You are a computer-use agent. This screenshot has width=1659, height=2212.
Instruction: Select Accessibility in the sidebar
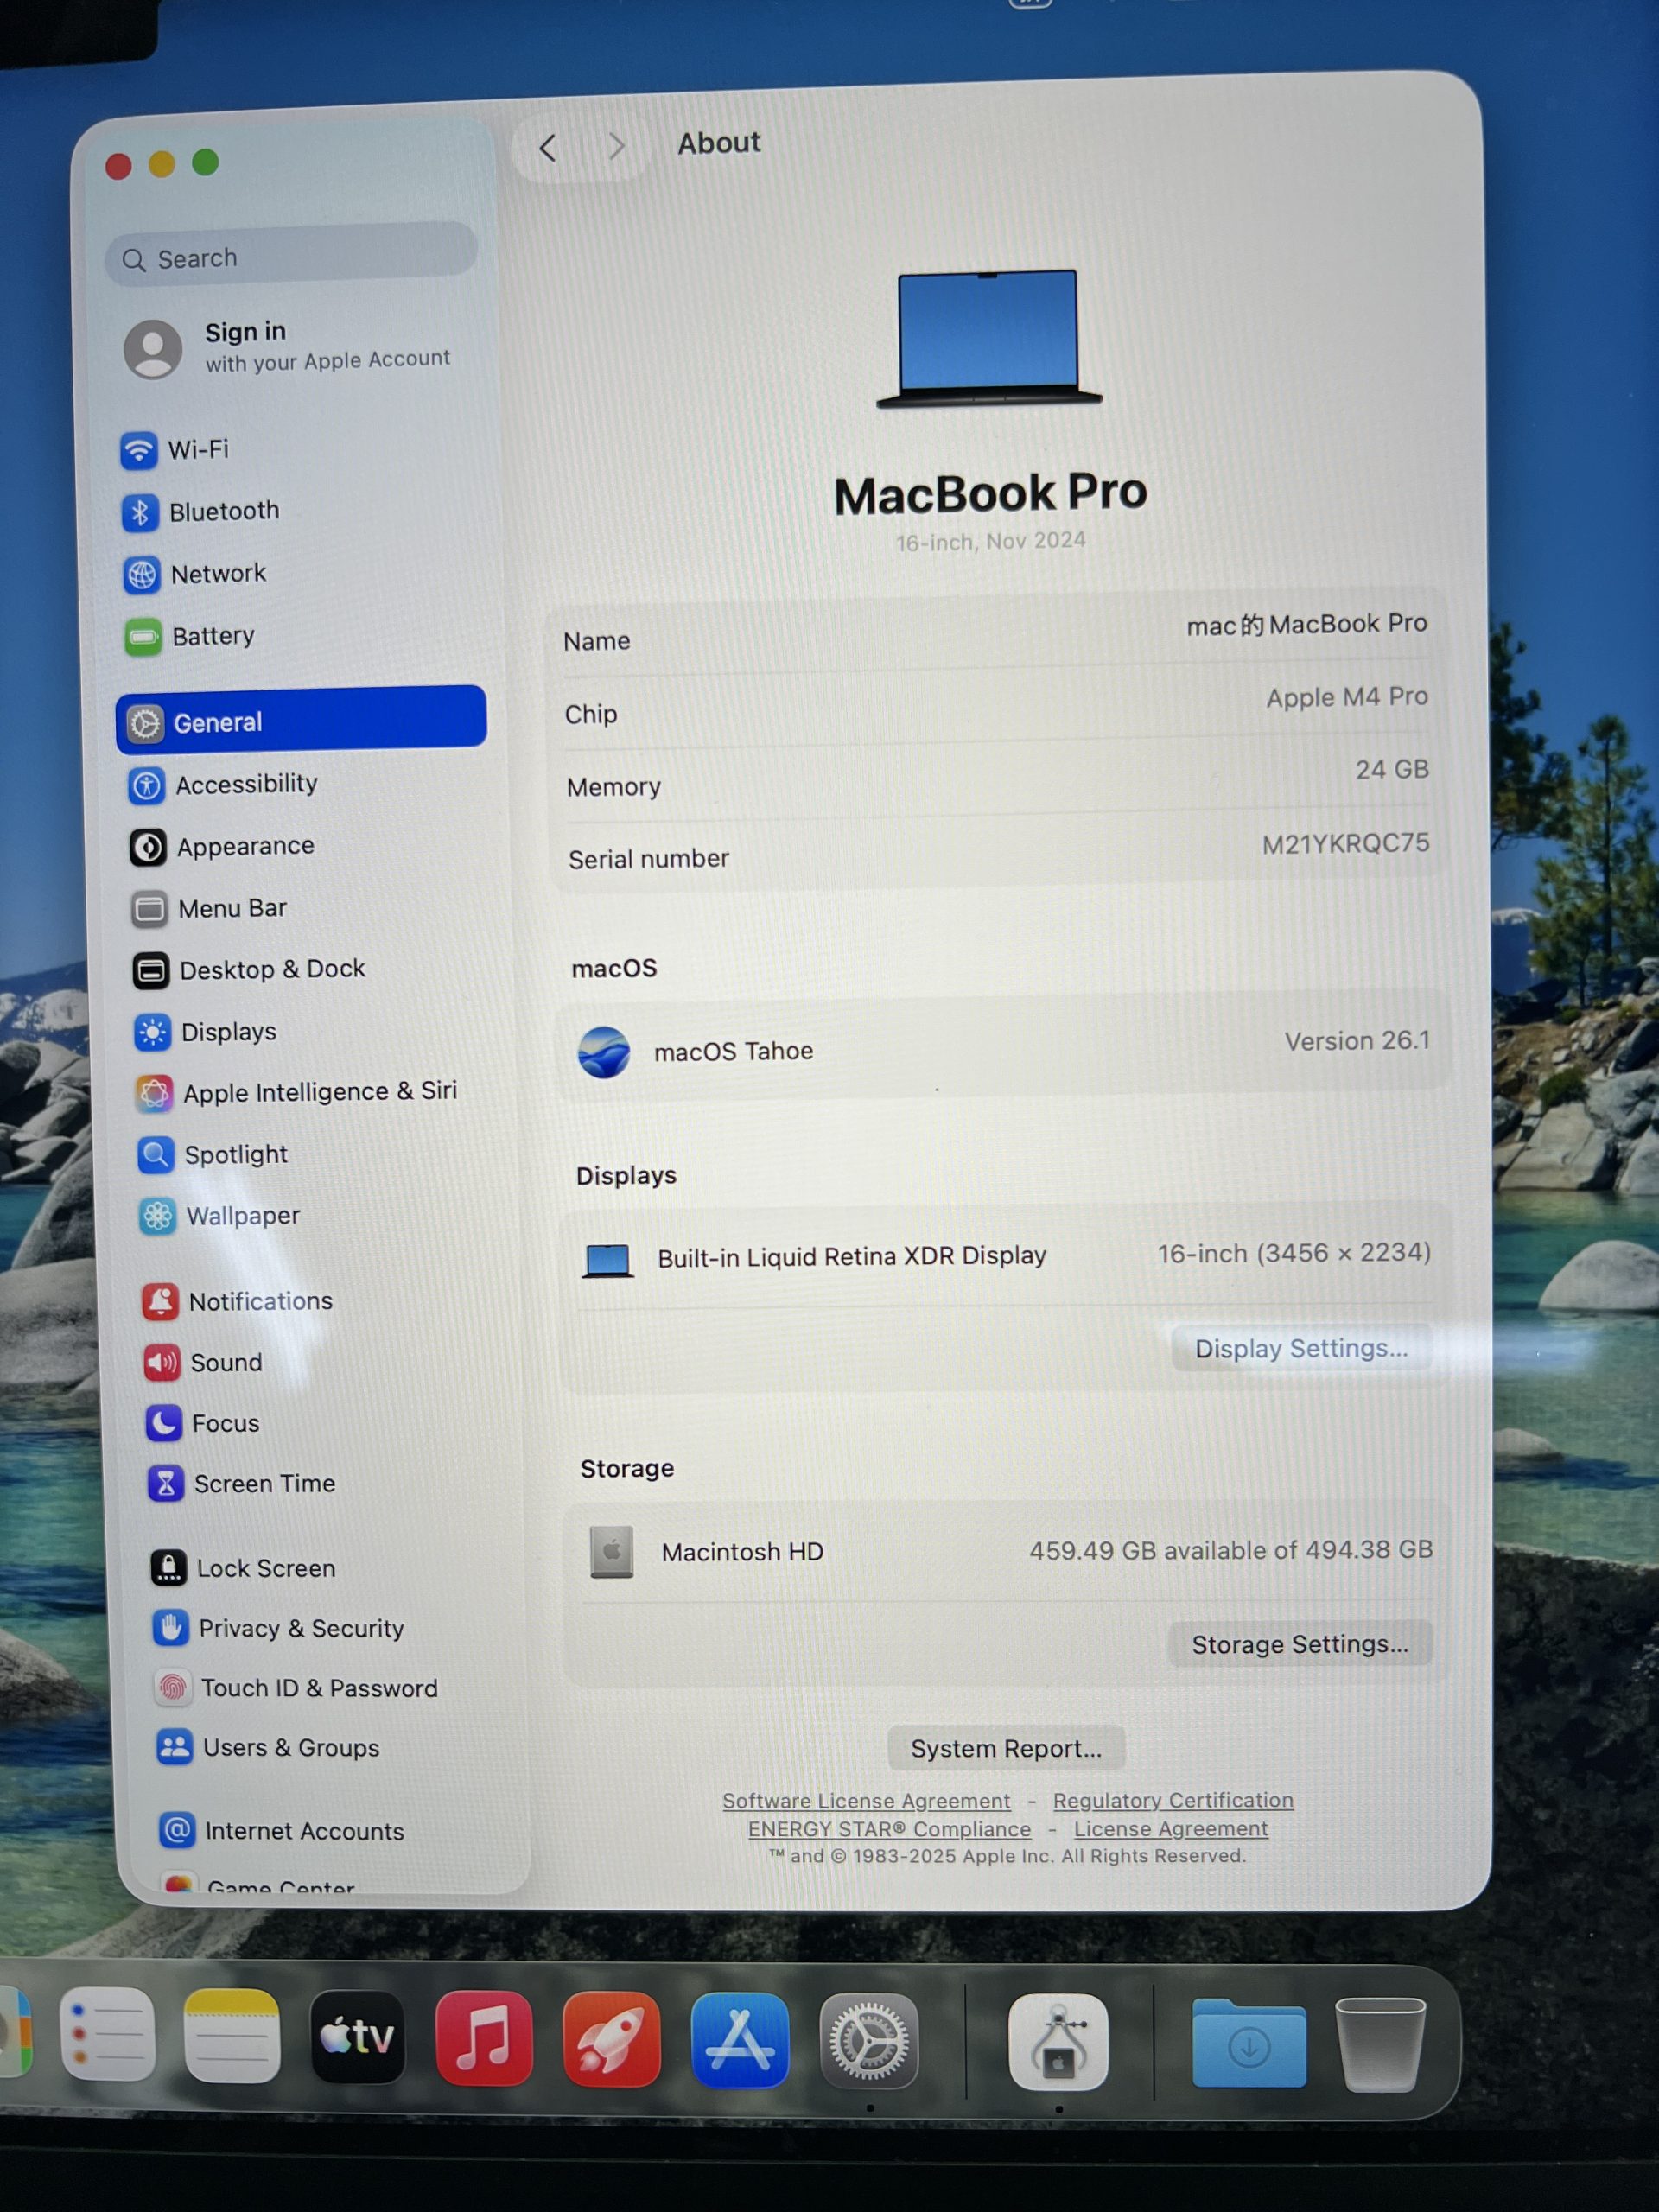coord(246,784)
